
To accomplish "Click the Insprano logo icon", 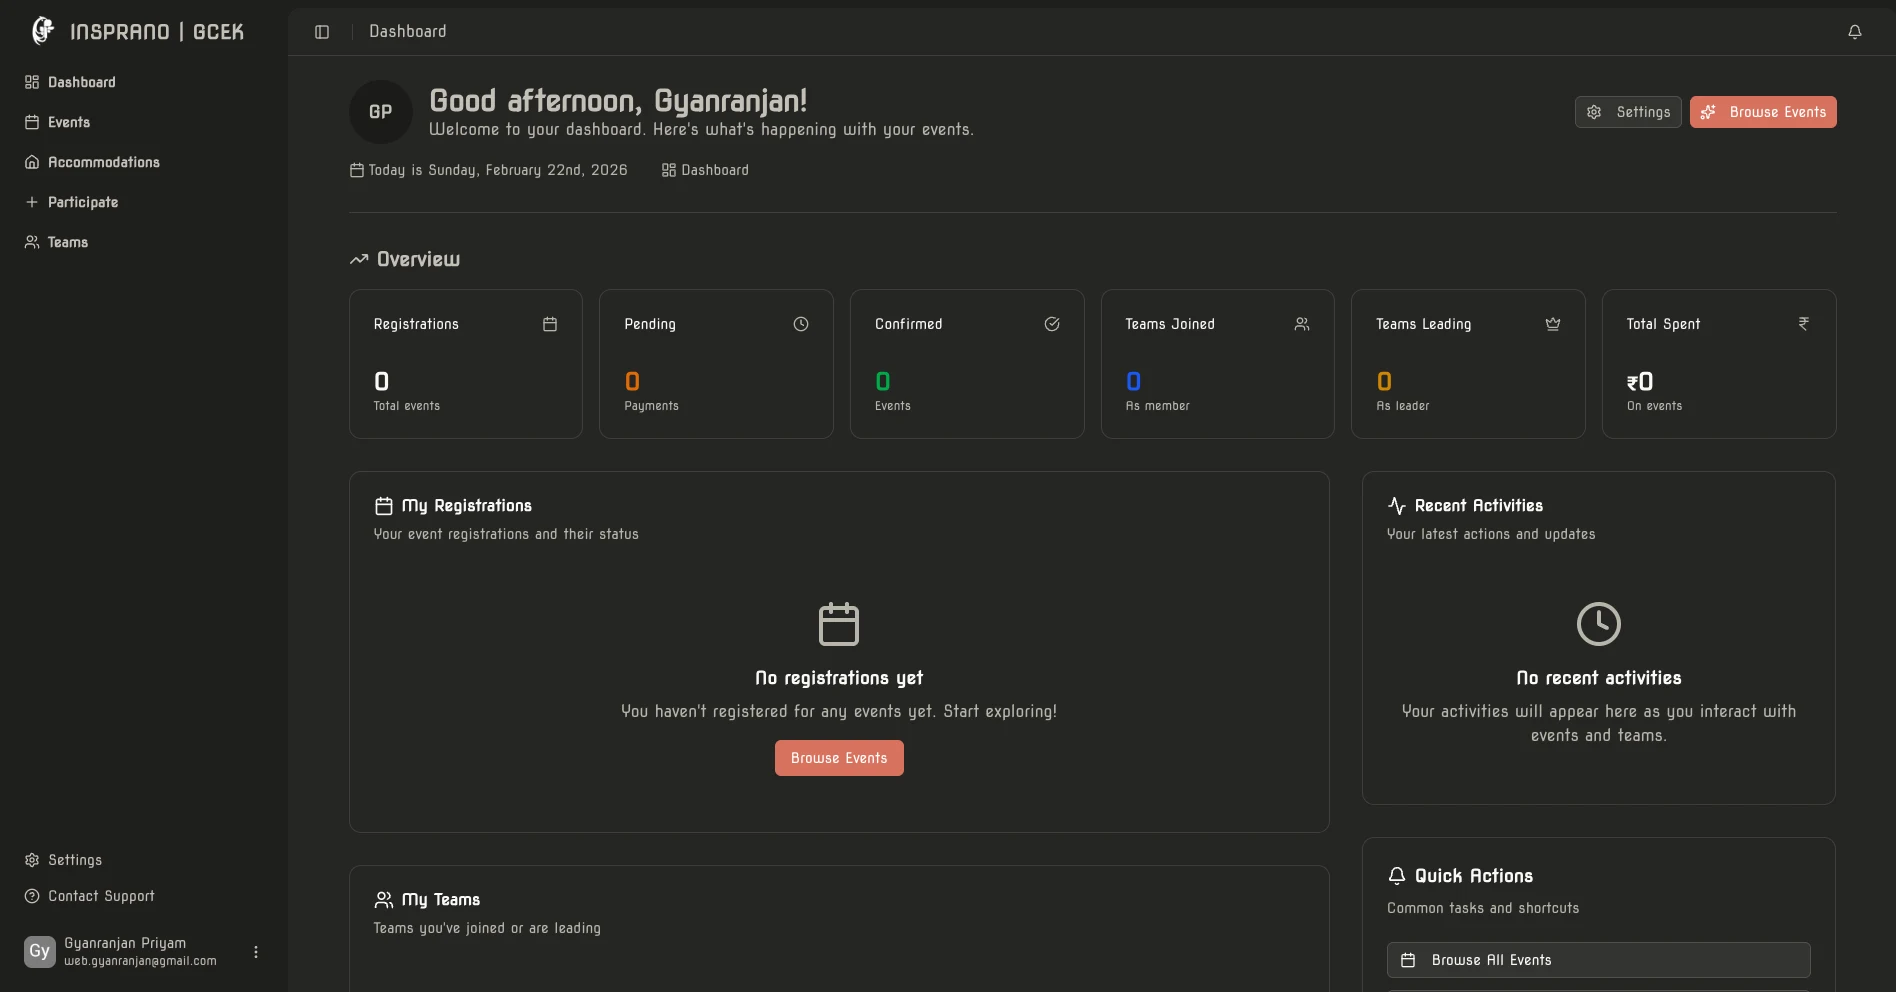I will click(41, 31).
